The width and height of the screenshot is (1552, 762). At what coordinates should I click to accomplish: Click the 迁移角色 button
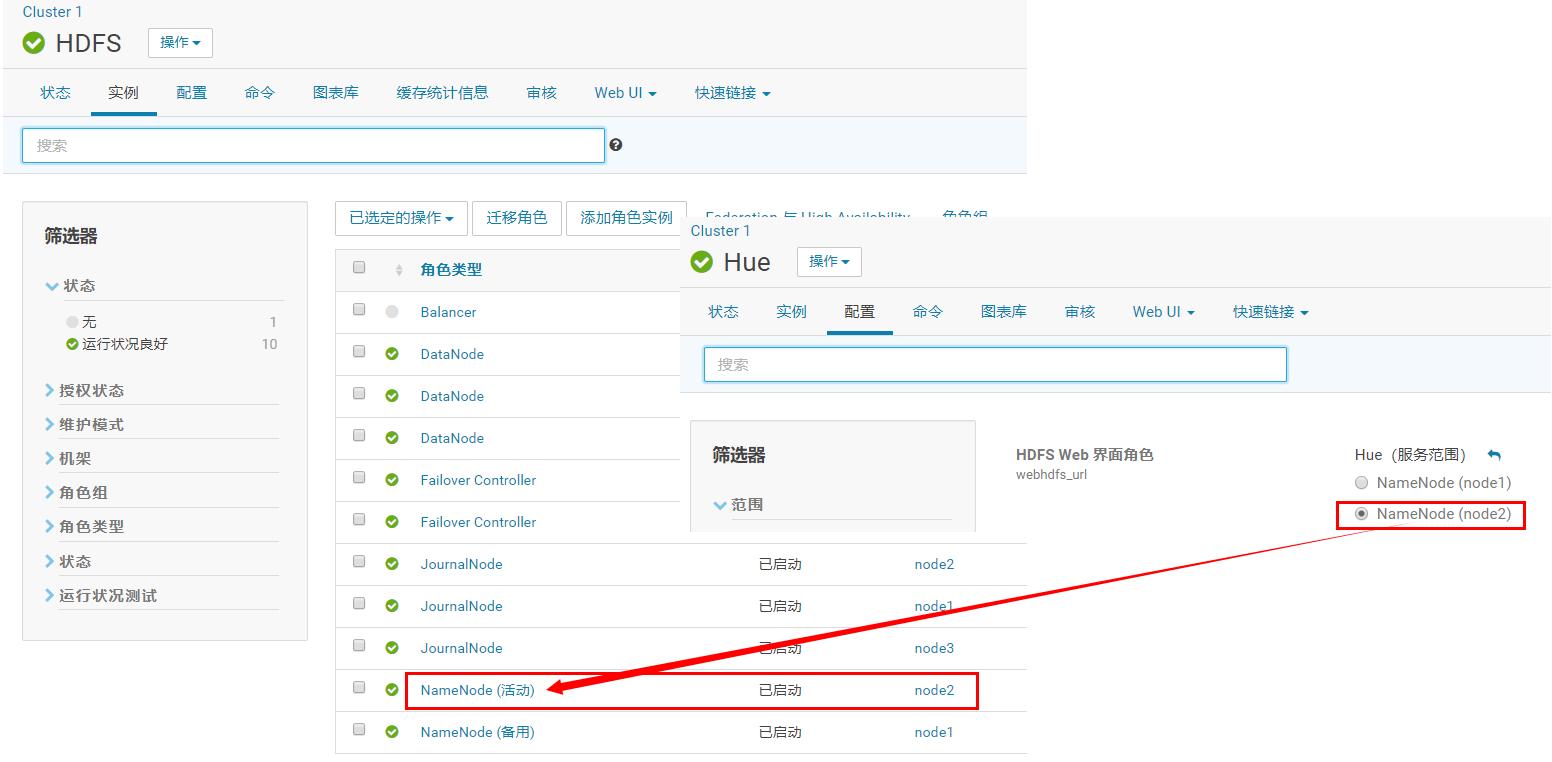coord(517,218)
